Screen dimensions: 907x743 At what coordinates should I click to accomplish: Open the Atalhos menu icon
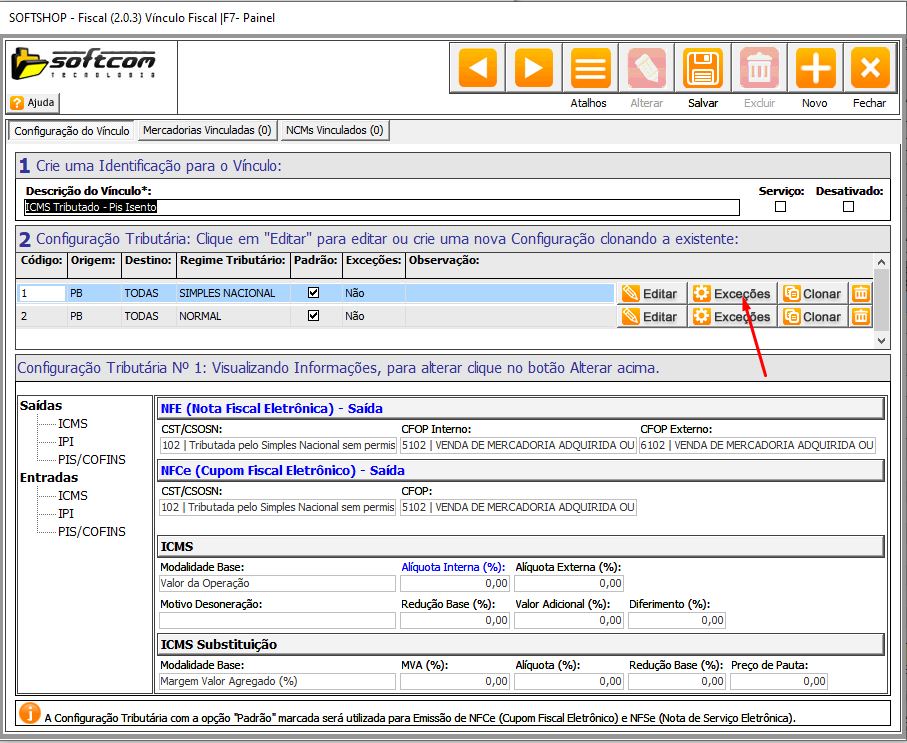(x=590, y=69)
